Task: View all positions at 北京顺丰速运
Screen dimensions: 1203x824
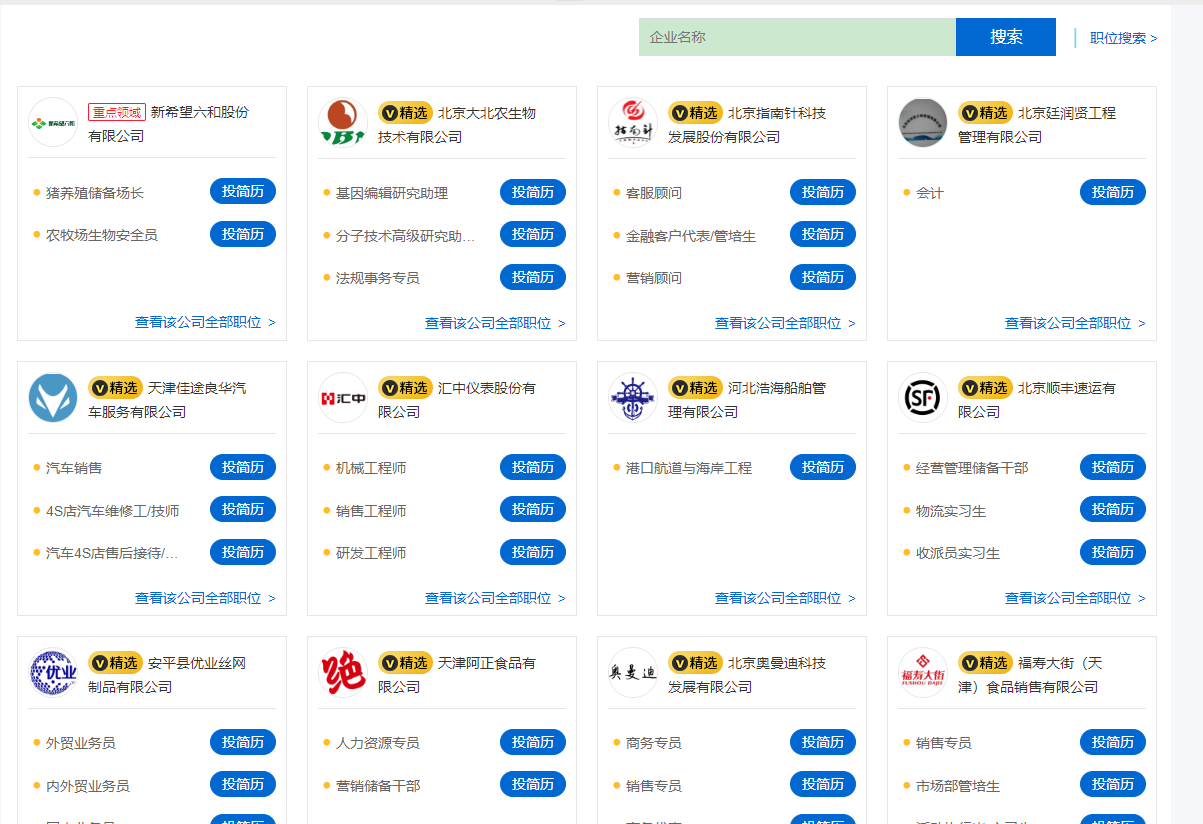Action: point(1074,598)
